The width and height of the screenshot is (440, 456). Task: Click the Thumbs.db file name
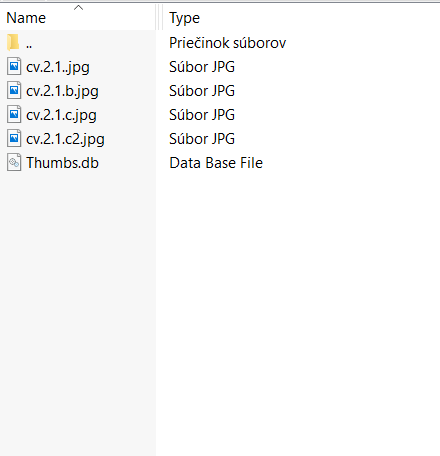click(x=62, y=163)
